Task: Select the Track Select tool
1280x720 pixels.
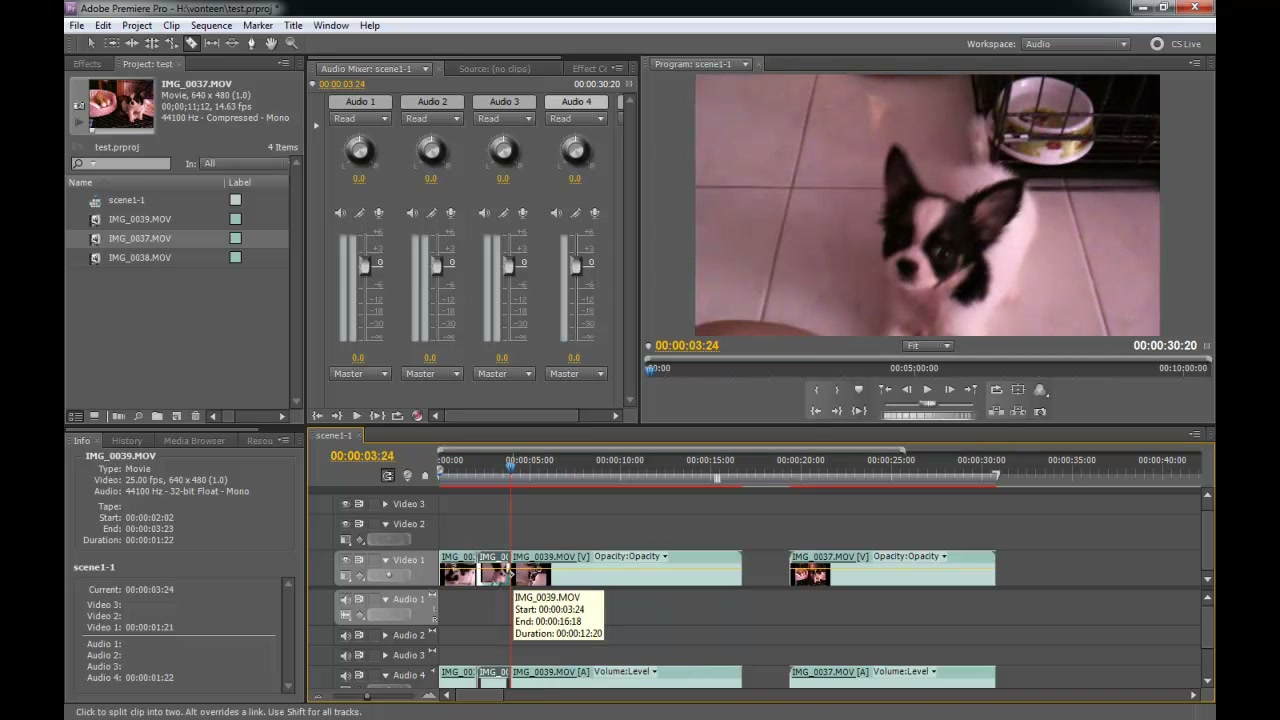Action: tap(111, 43)
